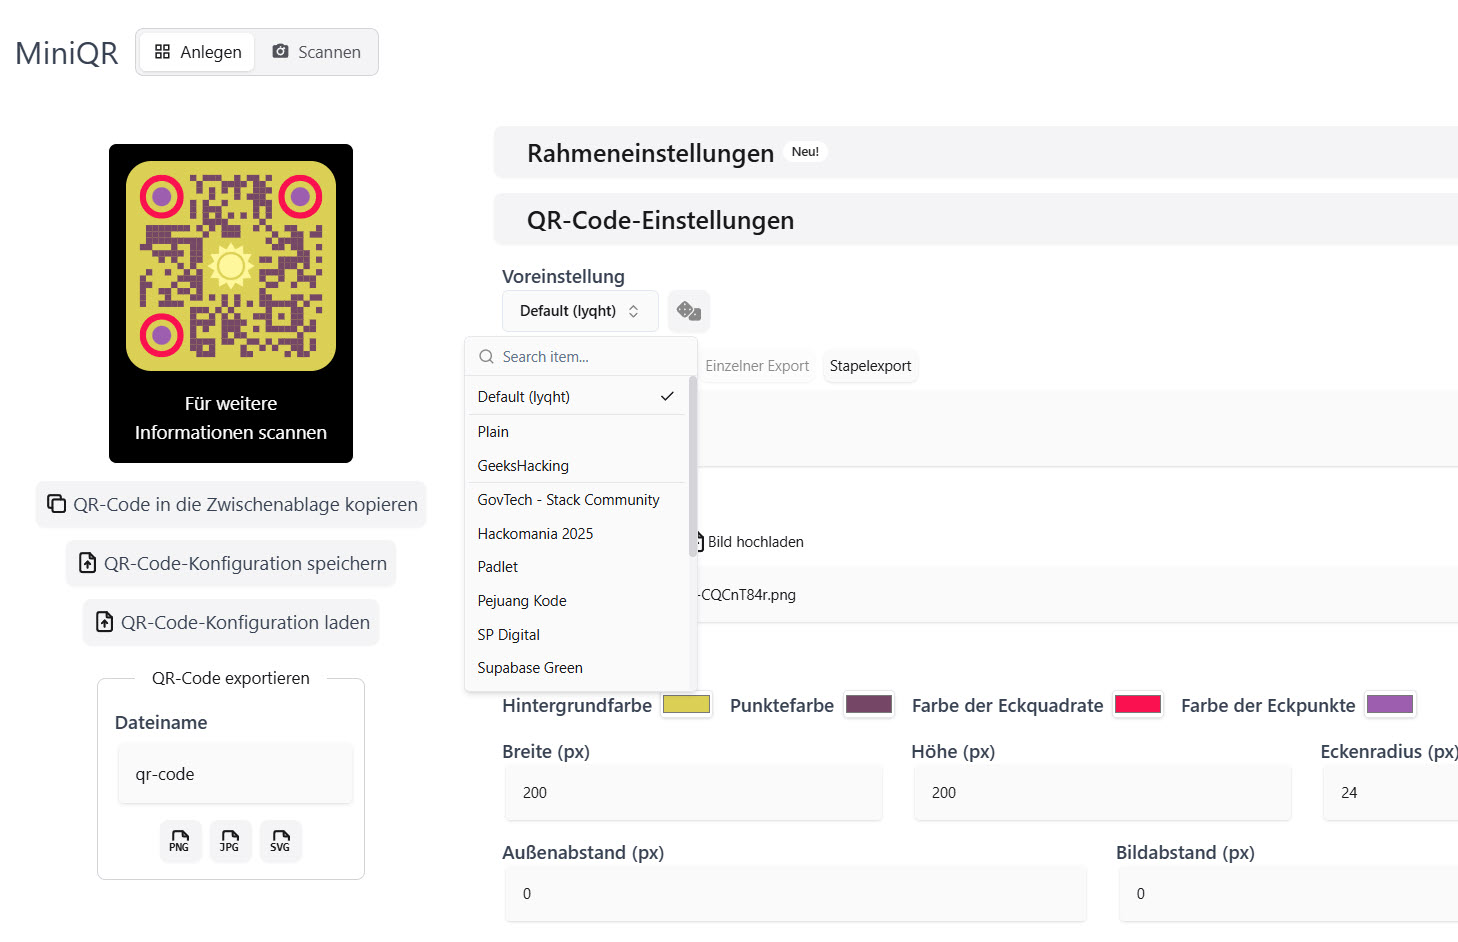Click the randomize style dice icon
Image resolution: width=1458 pixels, height=942 pixels.
(x=688, y=311)
